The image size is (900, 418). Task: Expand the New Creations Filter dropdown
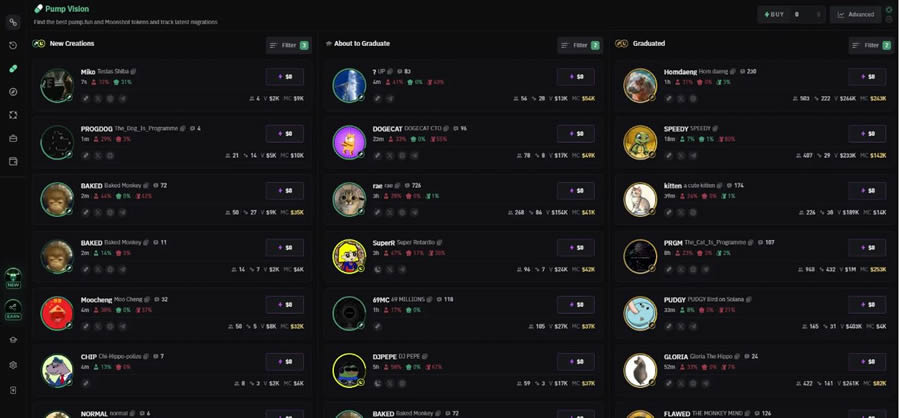[x=289, y=45]
